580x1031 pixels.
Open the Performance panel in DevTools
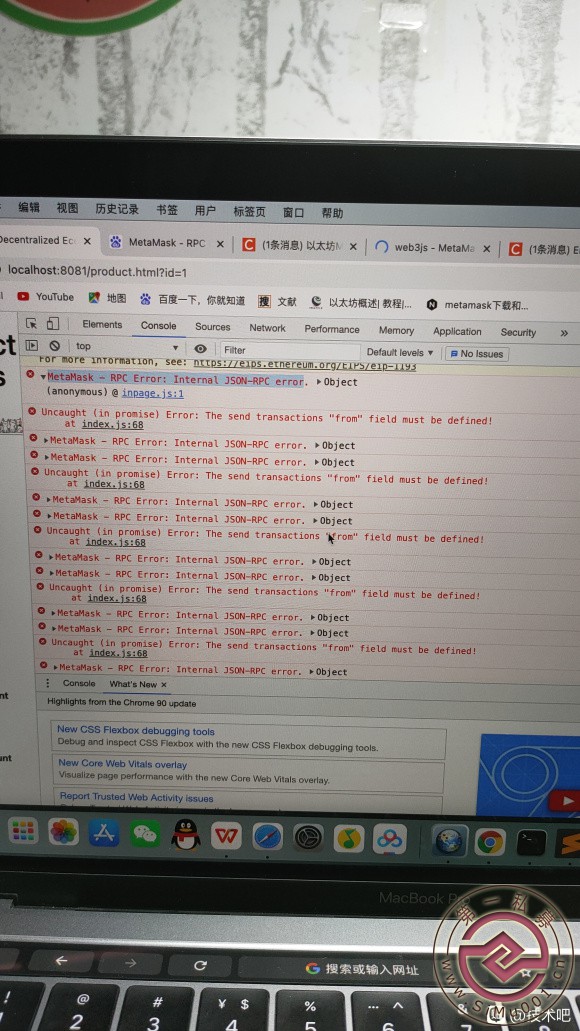point(332,329)
